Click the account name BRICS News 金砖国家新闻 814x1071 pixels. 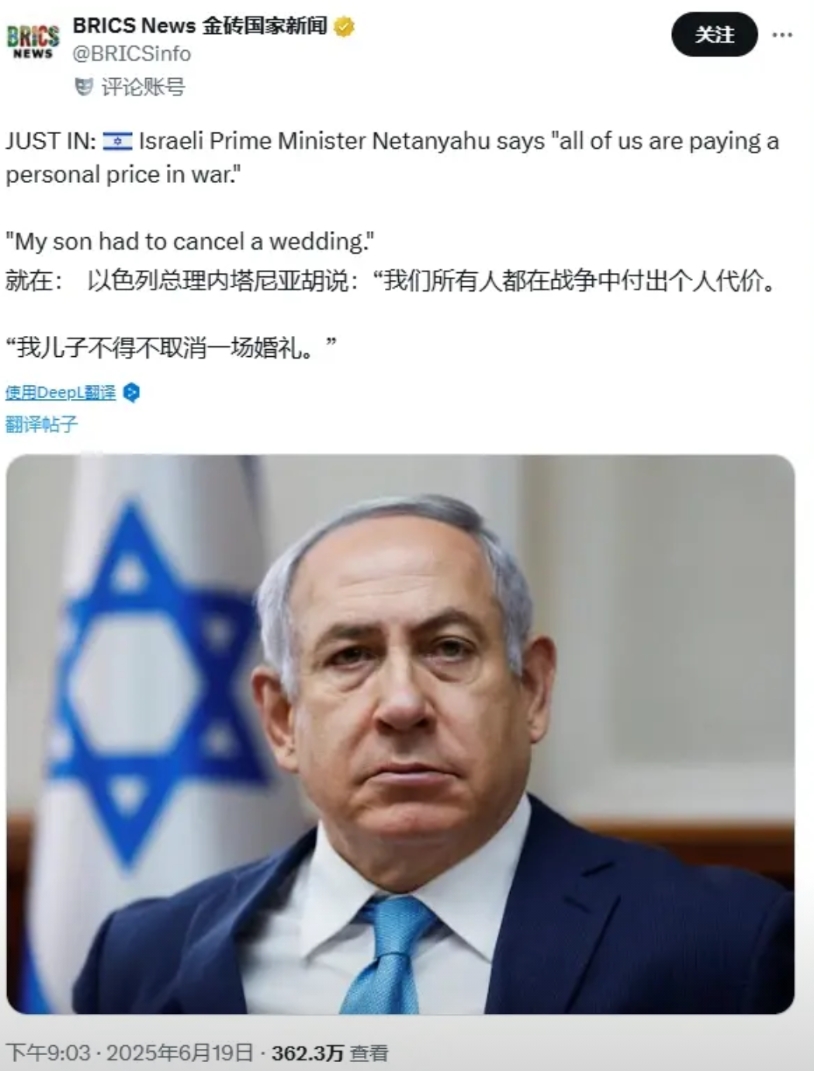coord(200,26)
